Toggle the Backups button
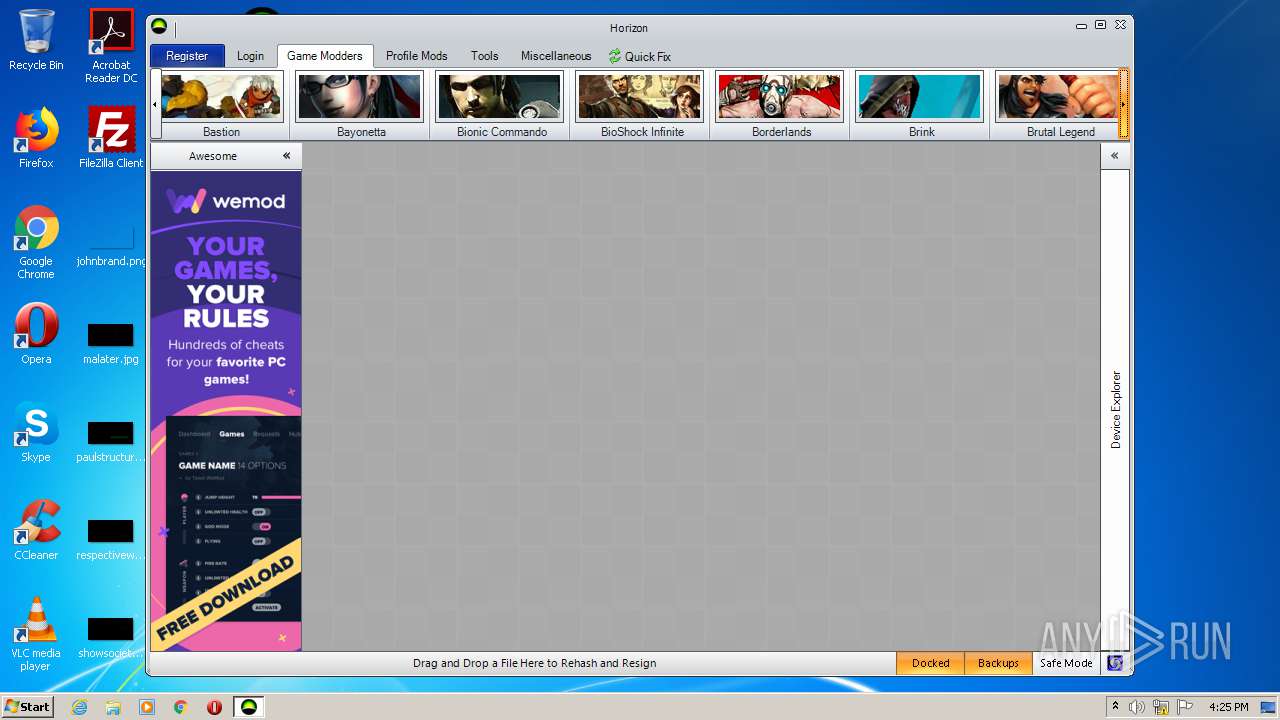The height and width of the screenshot is (720, 1280). (998, 663)
